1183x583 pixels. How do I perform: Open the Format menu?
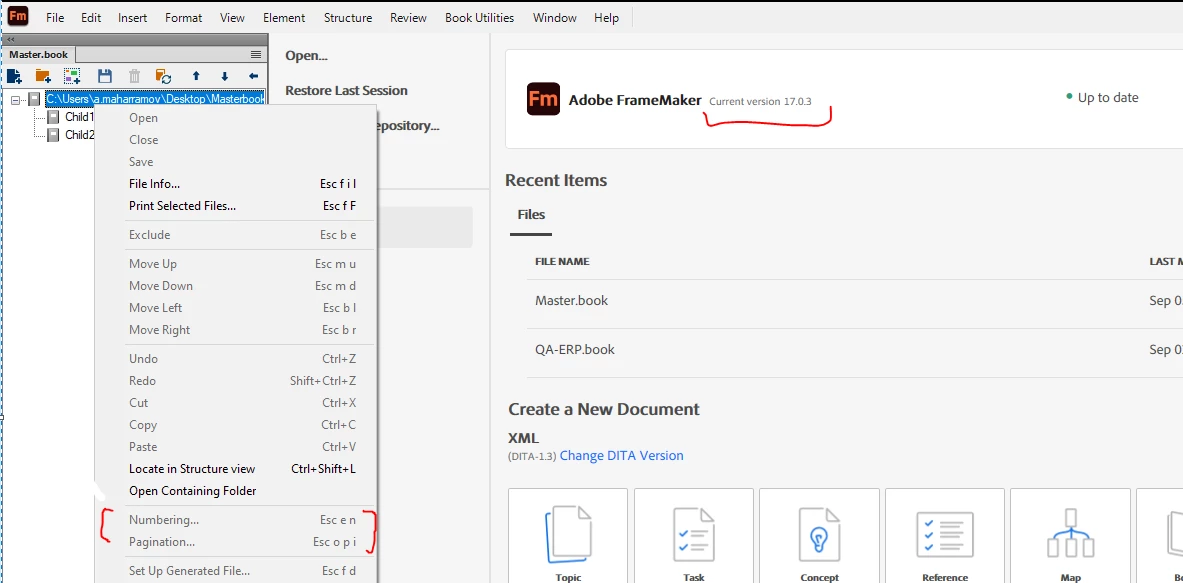(183, 17)
